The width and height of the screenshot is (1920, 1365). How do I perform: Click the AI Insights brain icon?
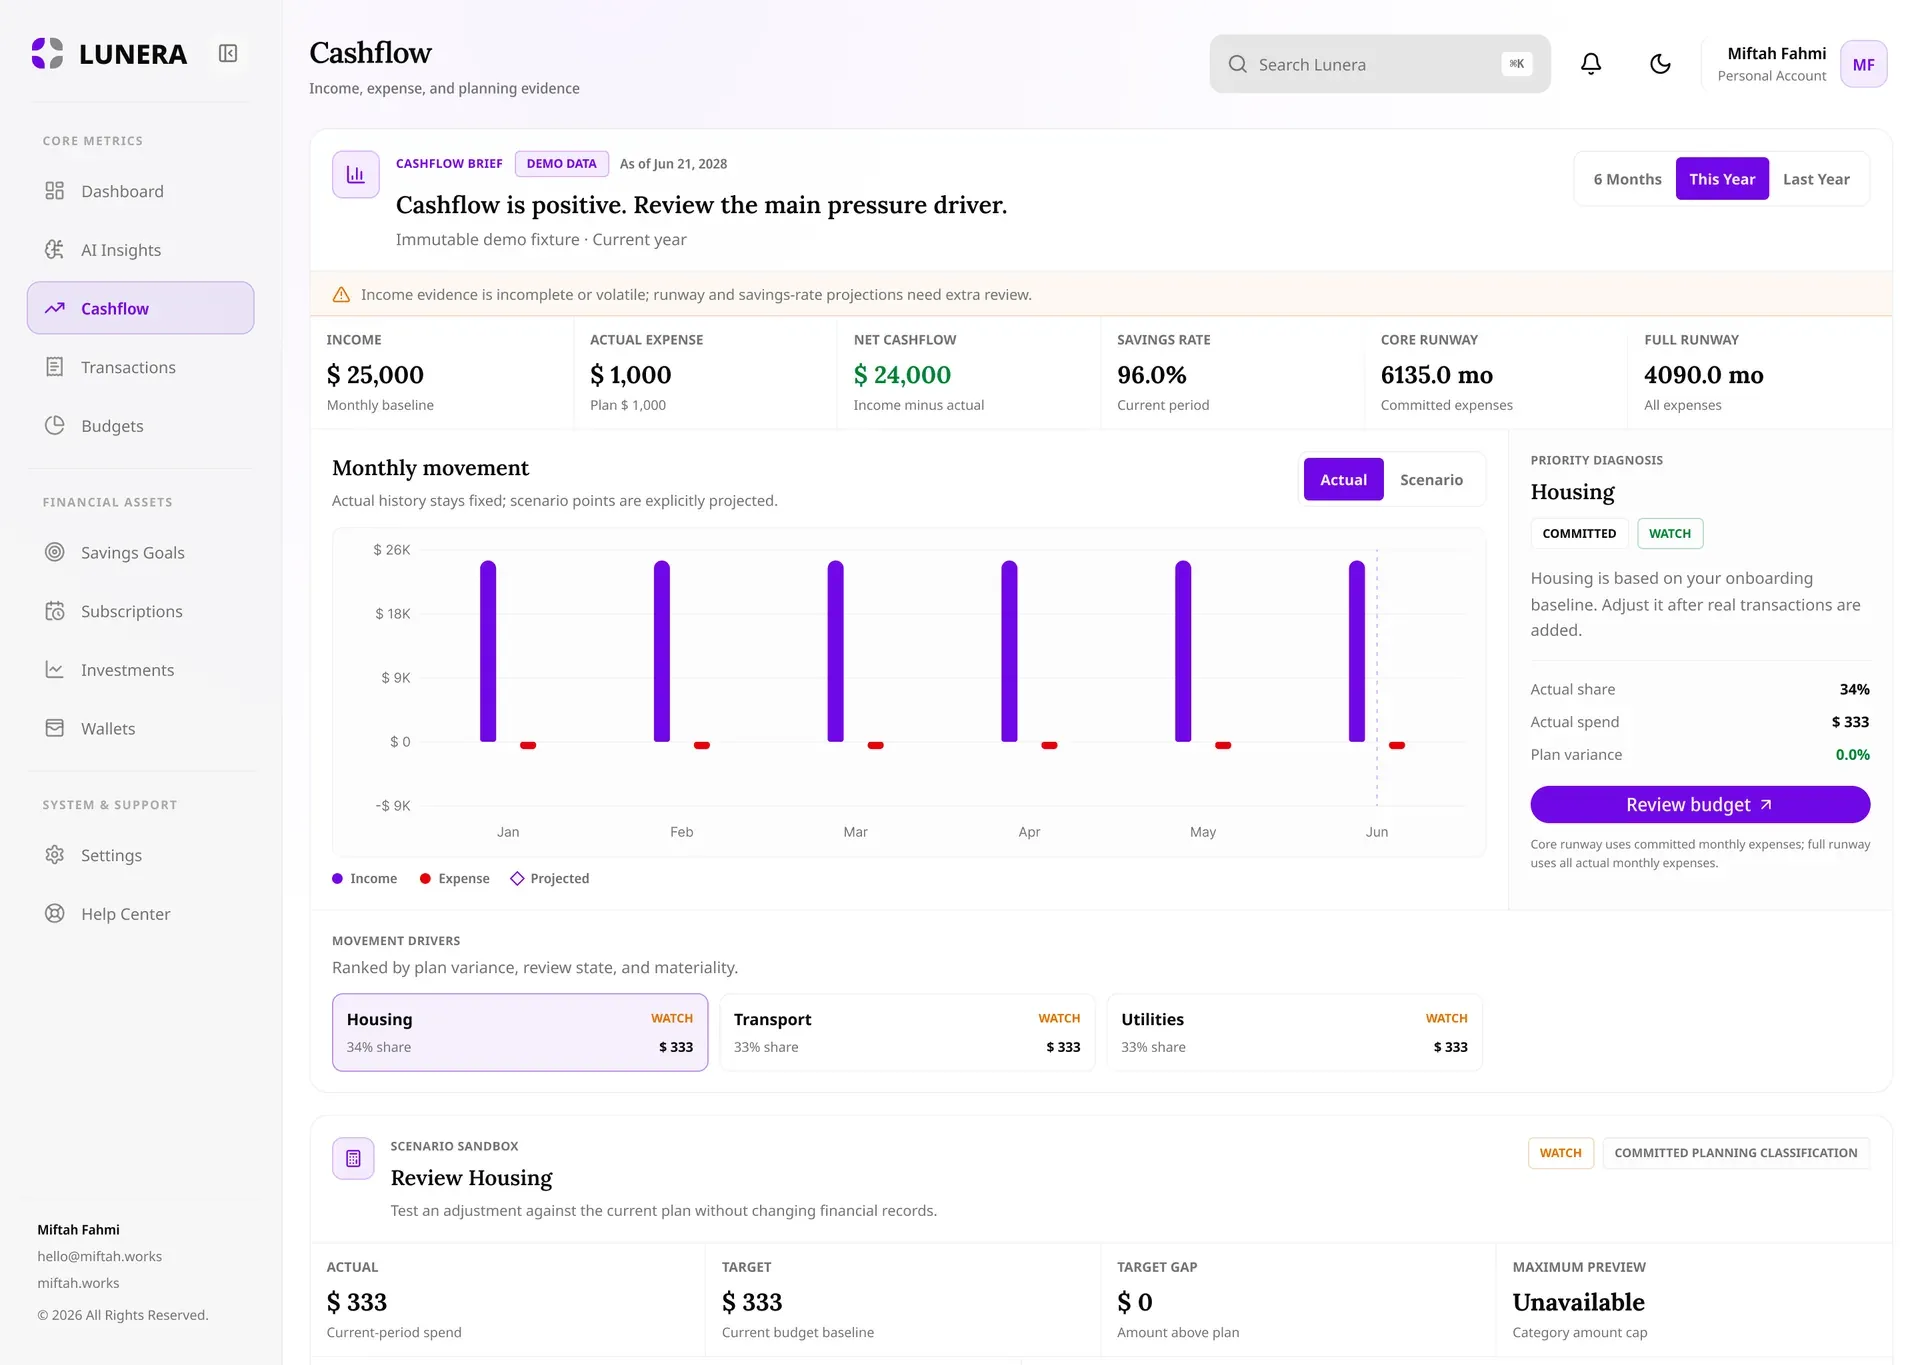[55, 249]
